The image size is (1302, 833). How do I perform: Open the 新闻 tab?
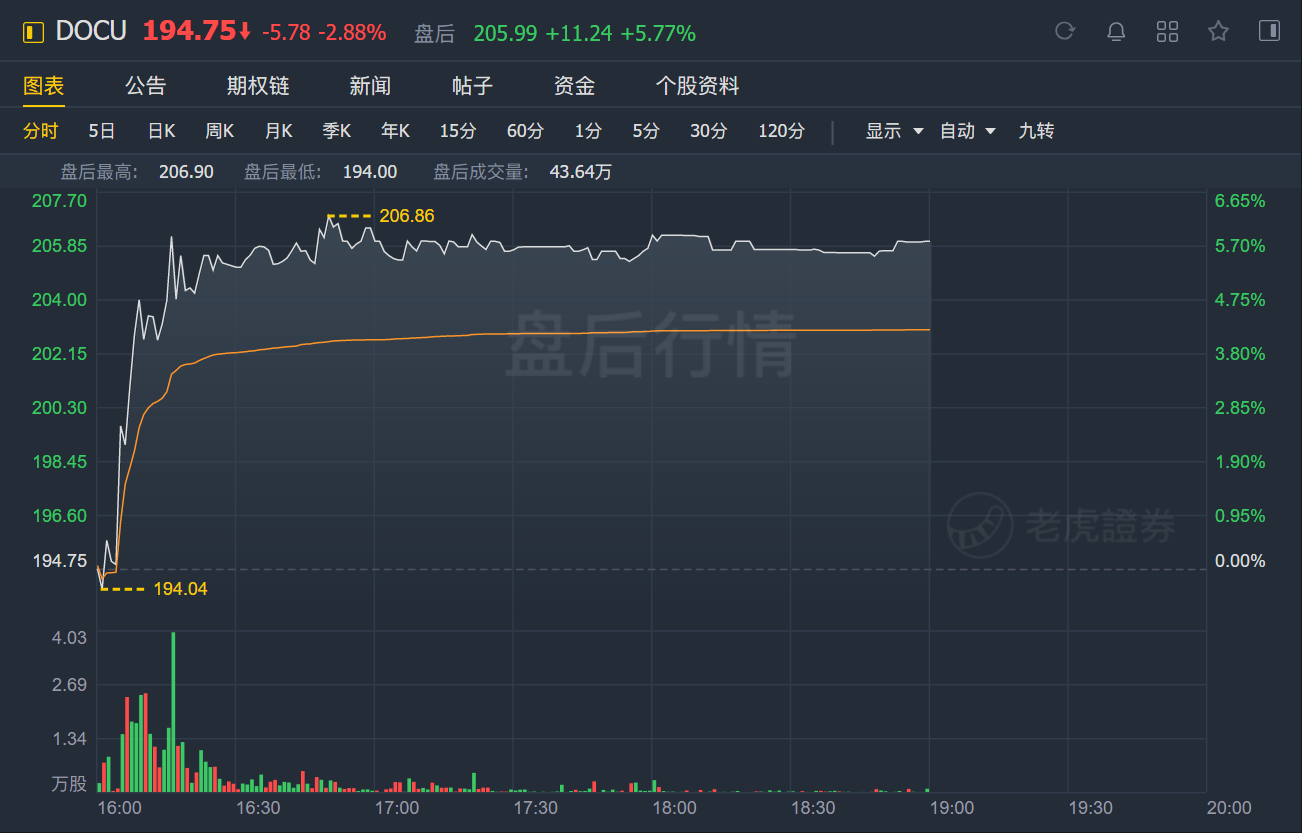[370, 86]
